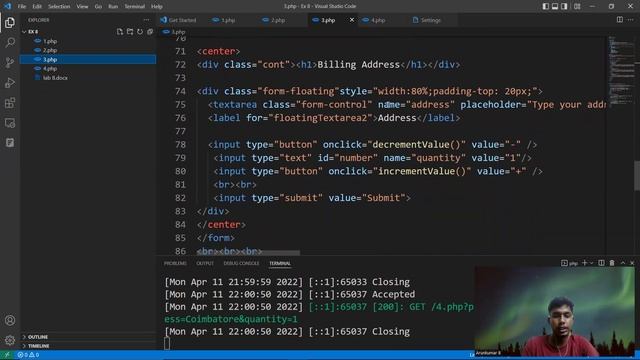Click the errors and warnings status indicator
Viewport: 640px width, 360px height.
[28, 355]
